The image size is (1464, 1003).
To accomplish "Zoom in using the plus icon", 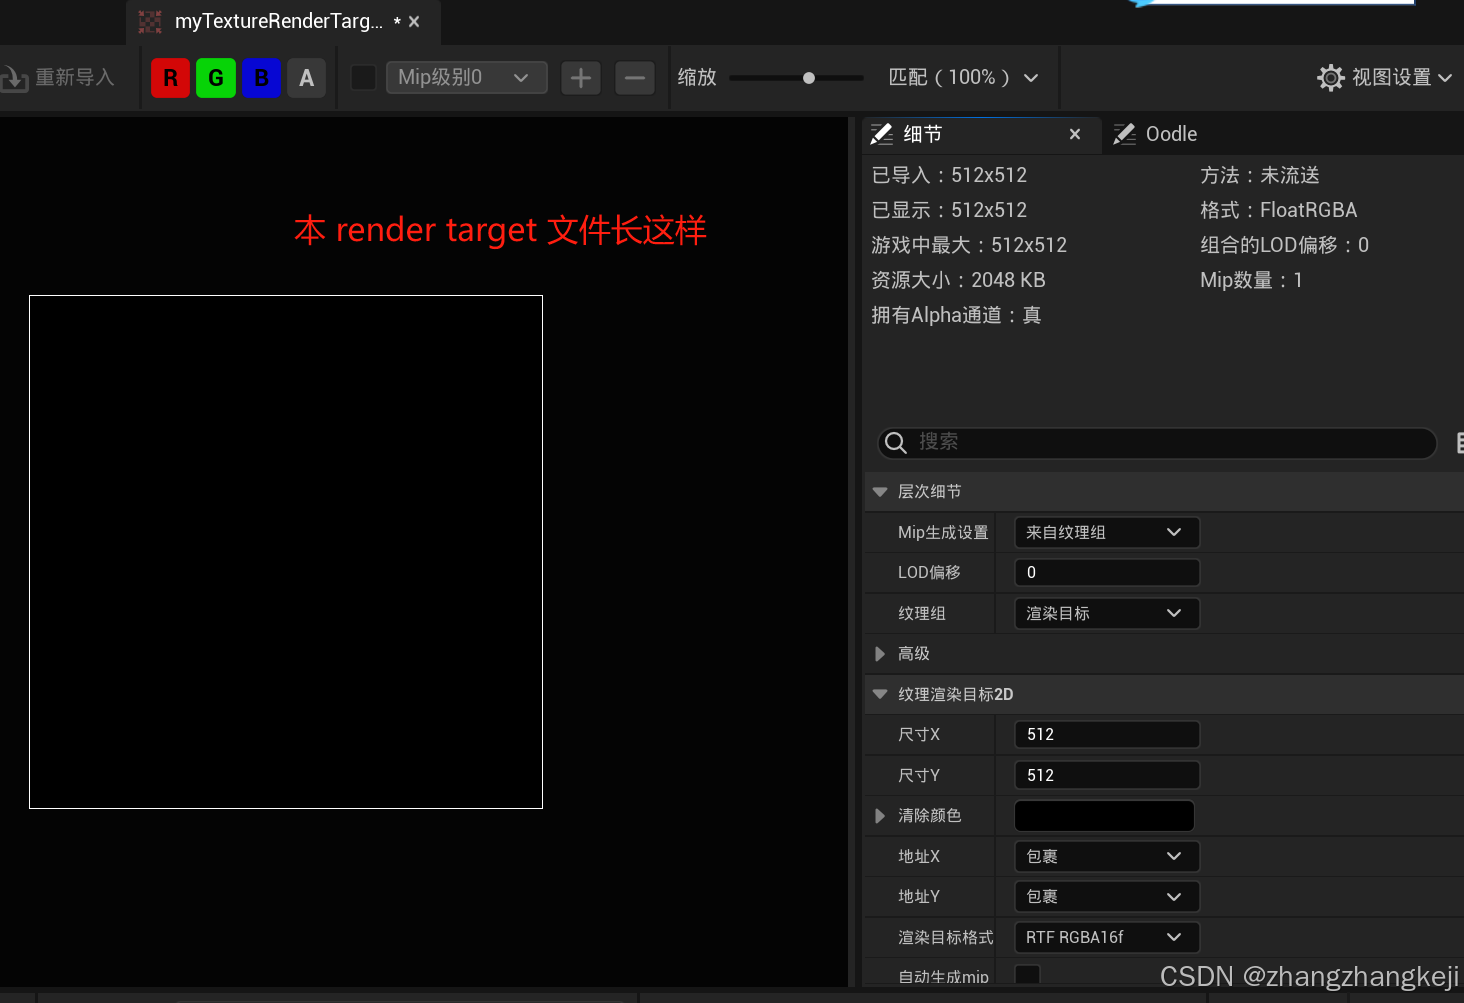I will point(580,77).
